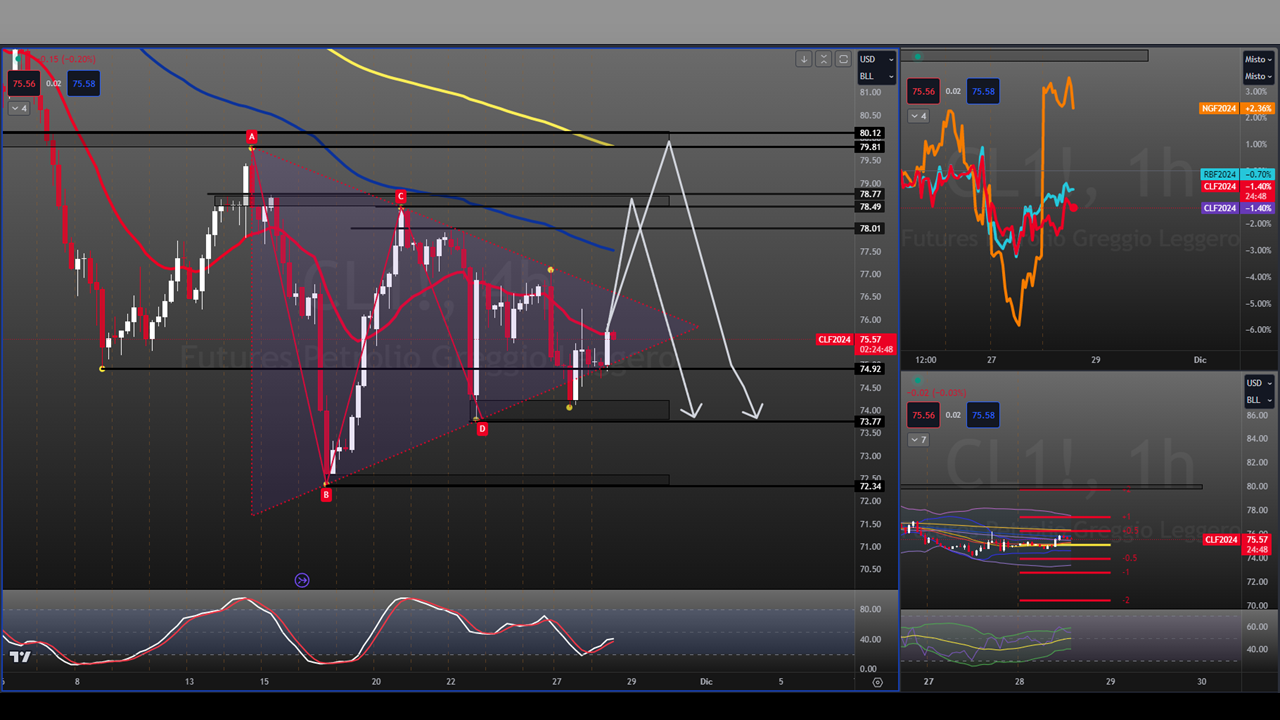Click the +2.36% value label
1280x720 pixels.
[1258, 108]
